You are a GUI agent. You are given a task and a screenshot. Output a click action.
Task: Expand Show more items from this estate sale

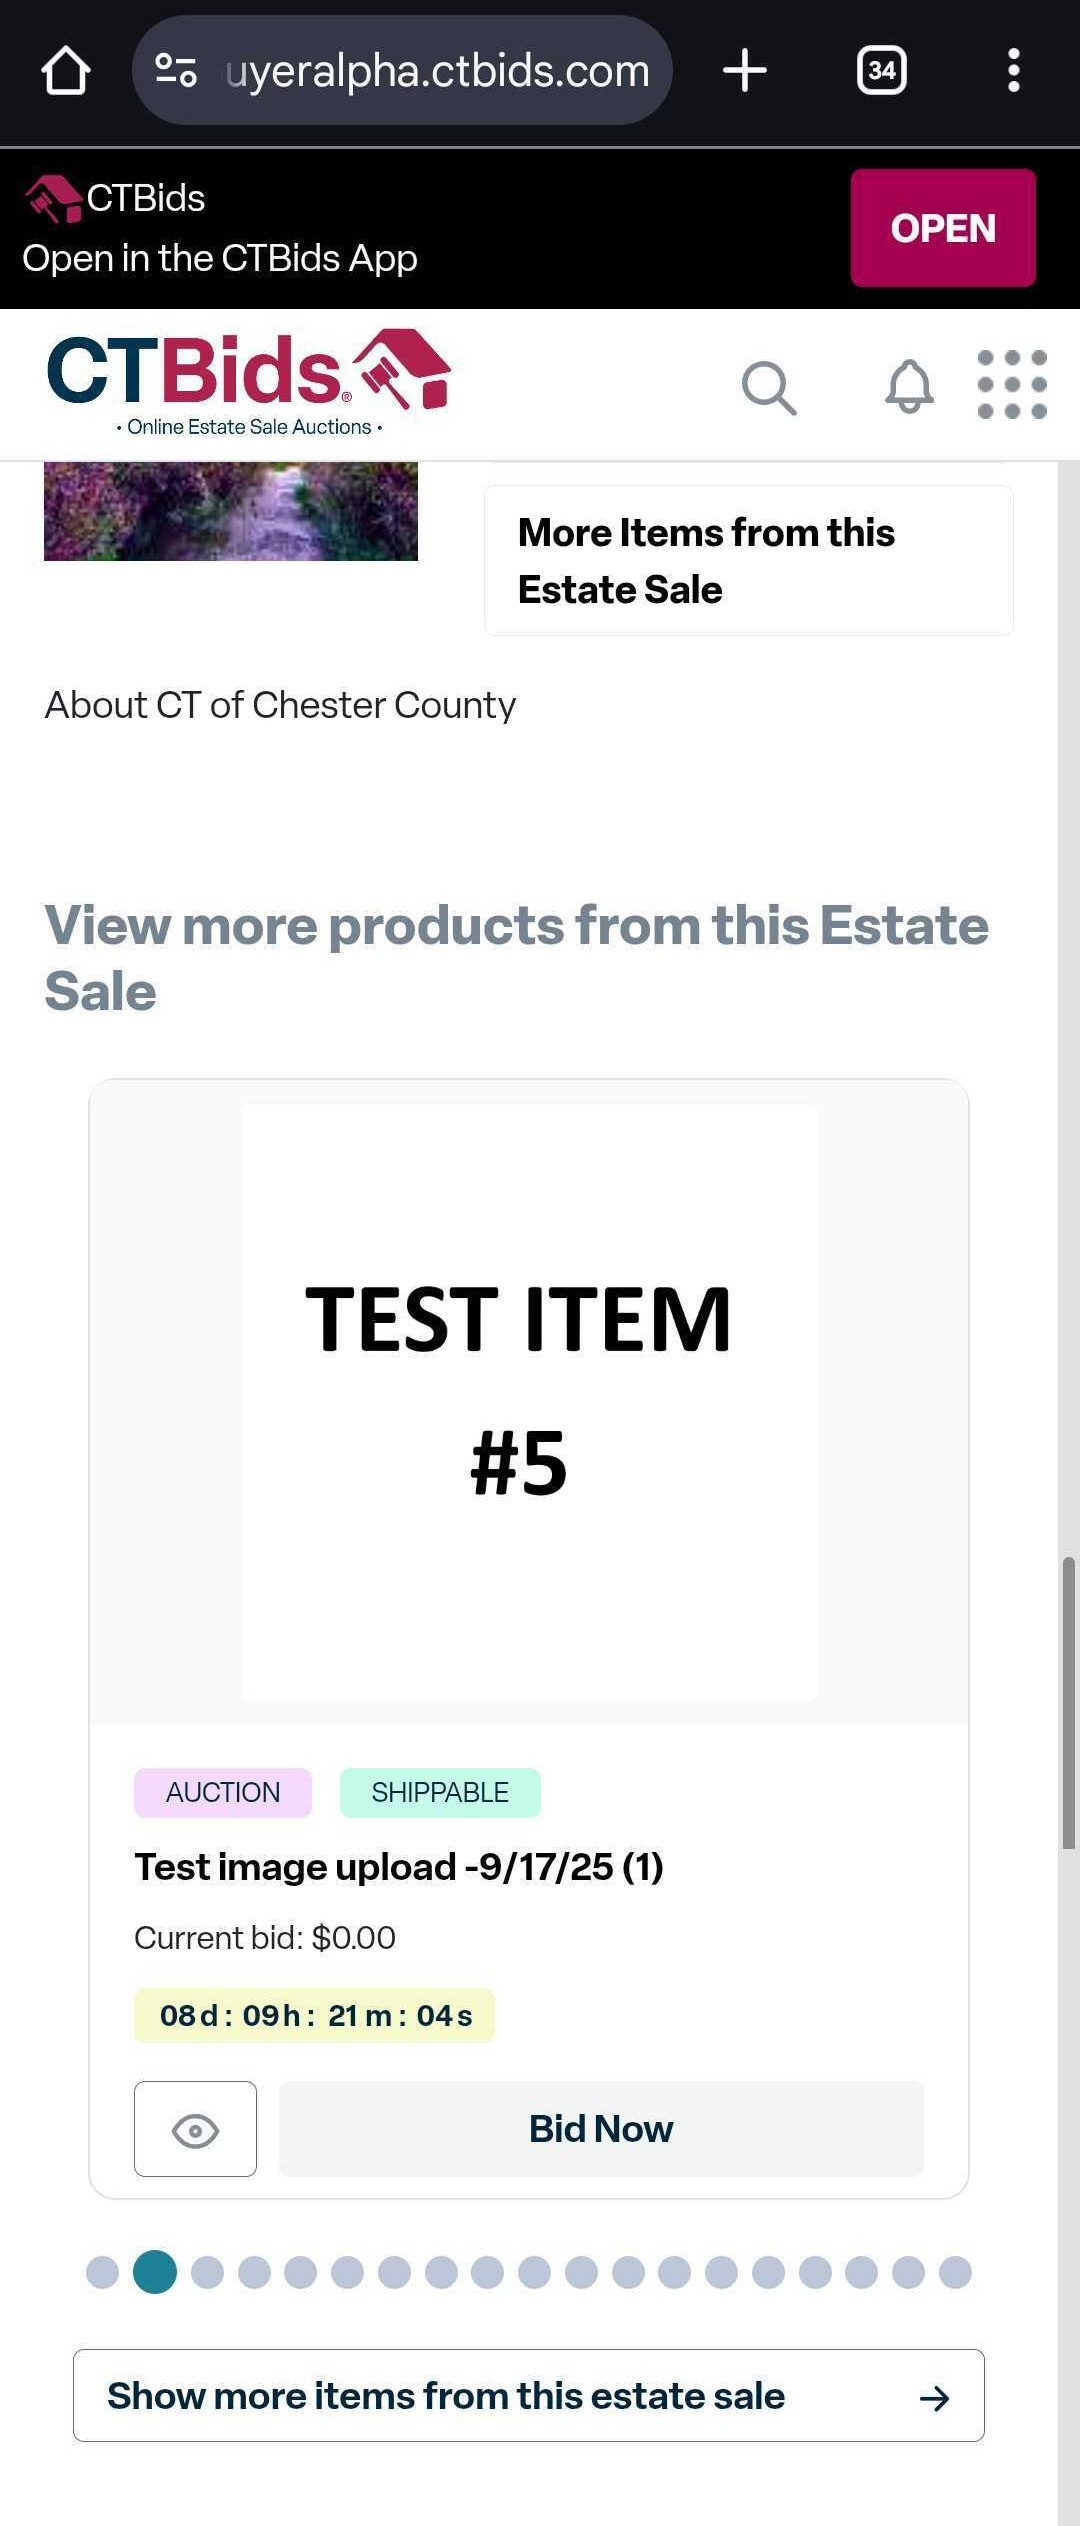(528, 2396)
